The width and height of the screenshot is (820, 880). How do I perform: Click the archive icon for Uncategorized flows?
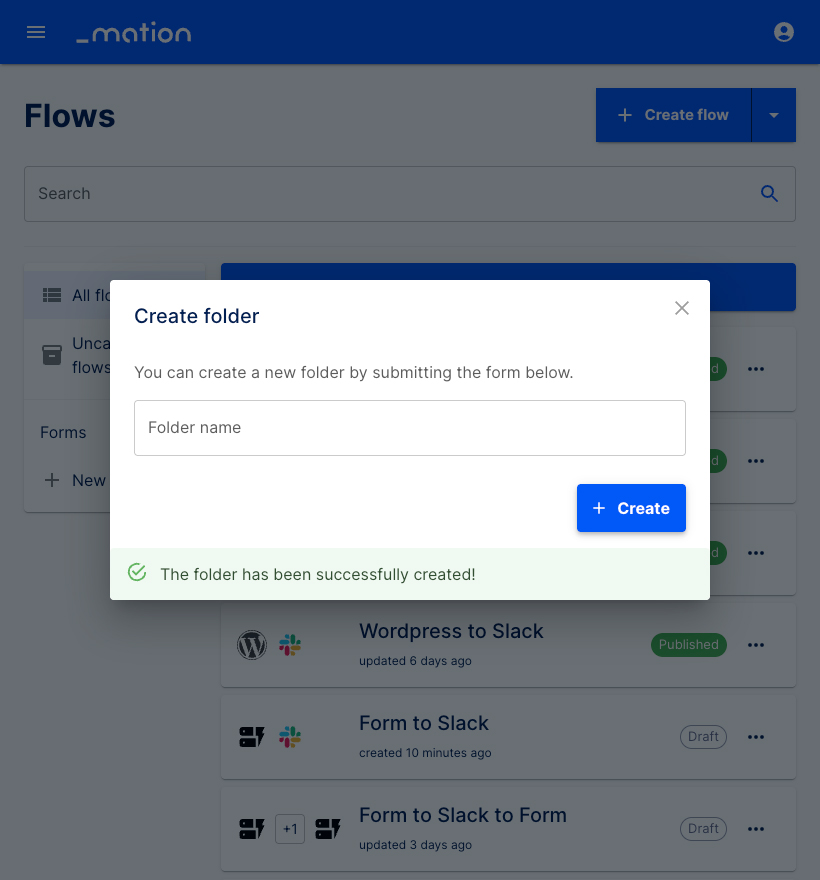(51, 355)
